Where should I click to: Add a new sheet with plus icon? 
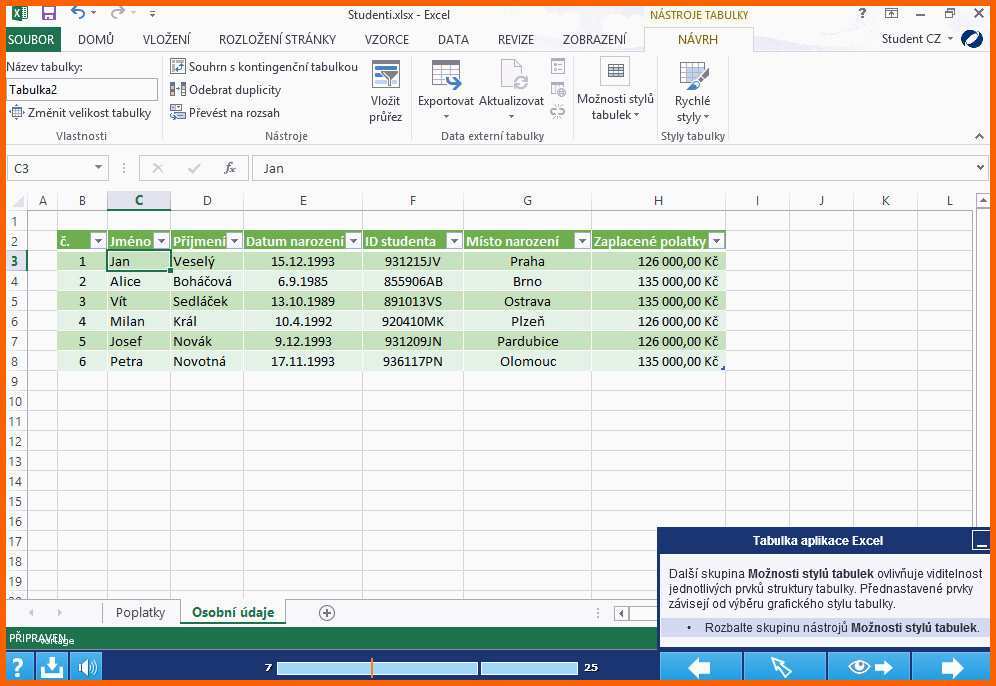point(326,613)
